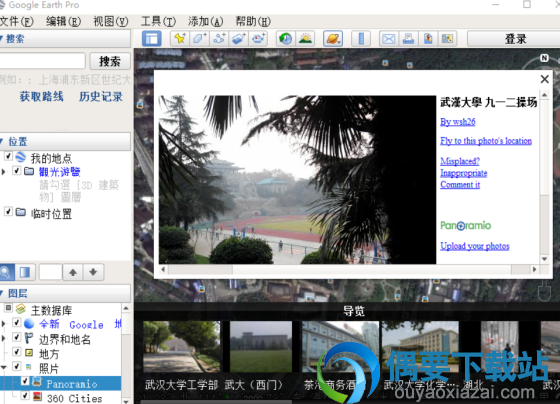
Task: Show historical imagery clock icon
Action: pos(285,39)
